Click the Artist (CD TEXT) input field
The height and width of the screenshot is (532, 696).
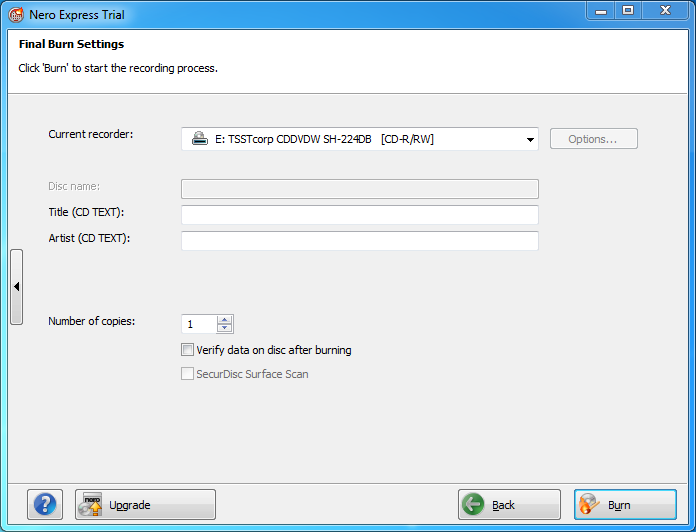tap(360, 240)
